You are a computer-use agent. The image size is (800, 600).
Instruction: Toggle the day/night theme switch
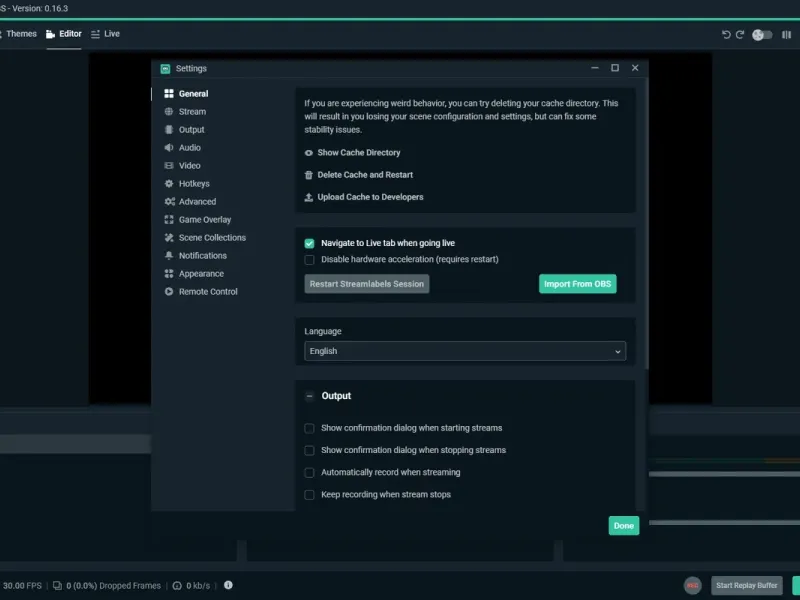pyautogui.click(x=762, y=35)
